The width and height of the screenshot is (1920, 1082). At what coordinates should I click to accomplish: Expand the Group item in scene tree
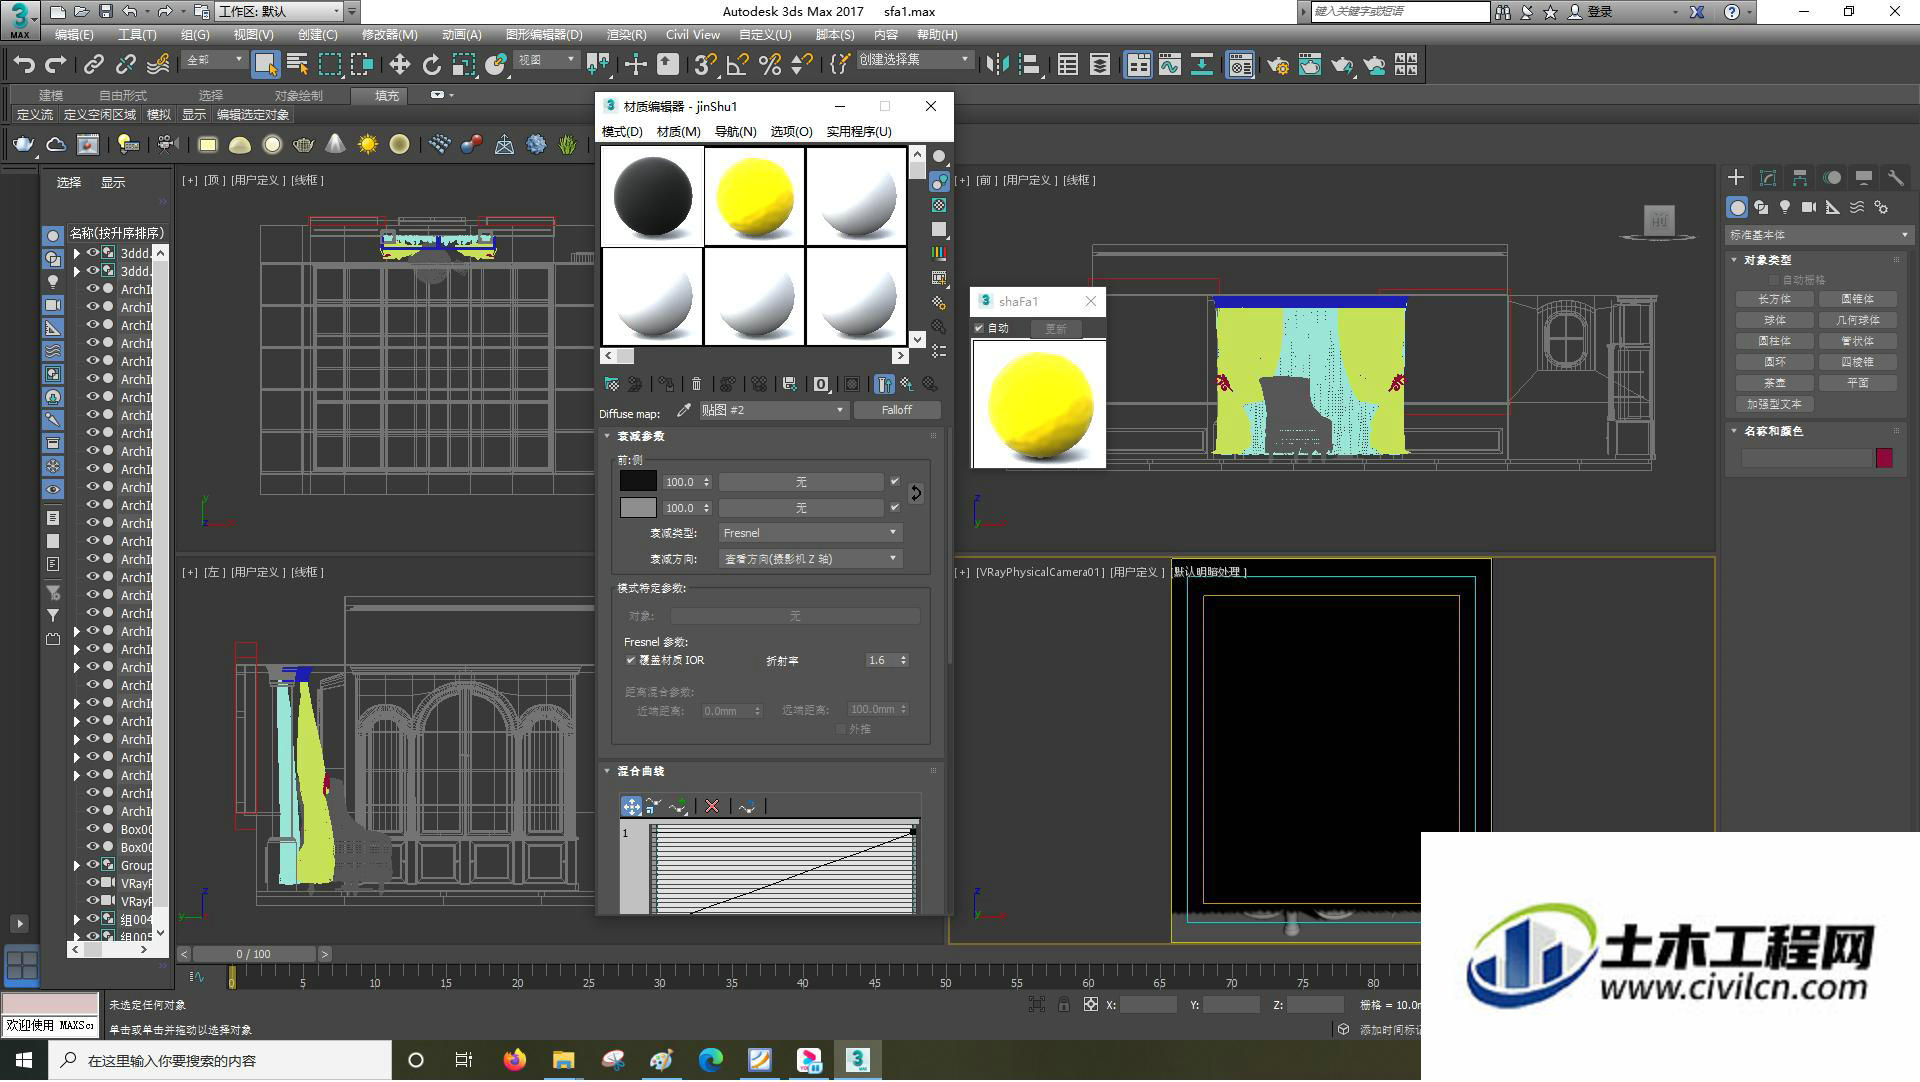click(x=77, y=866)
